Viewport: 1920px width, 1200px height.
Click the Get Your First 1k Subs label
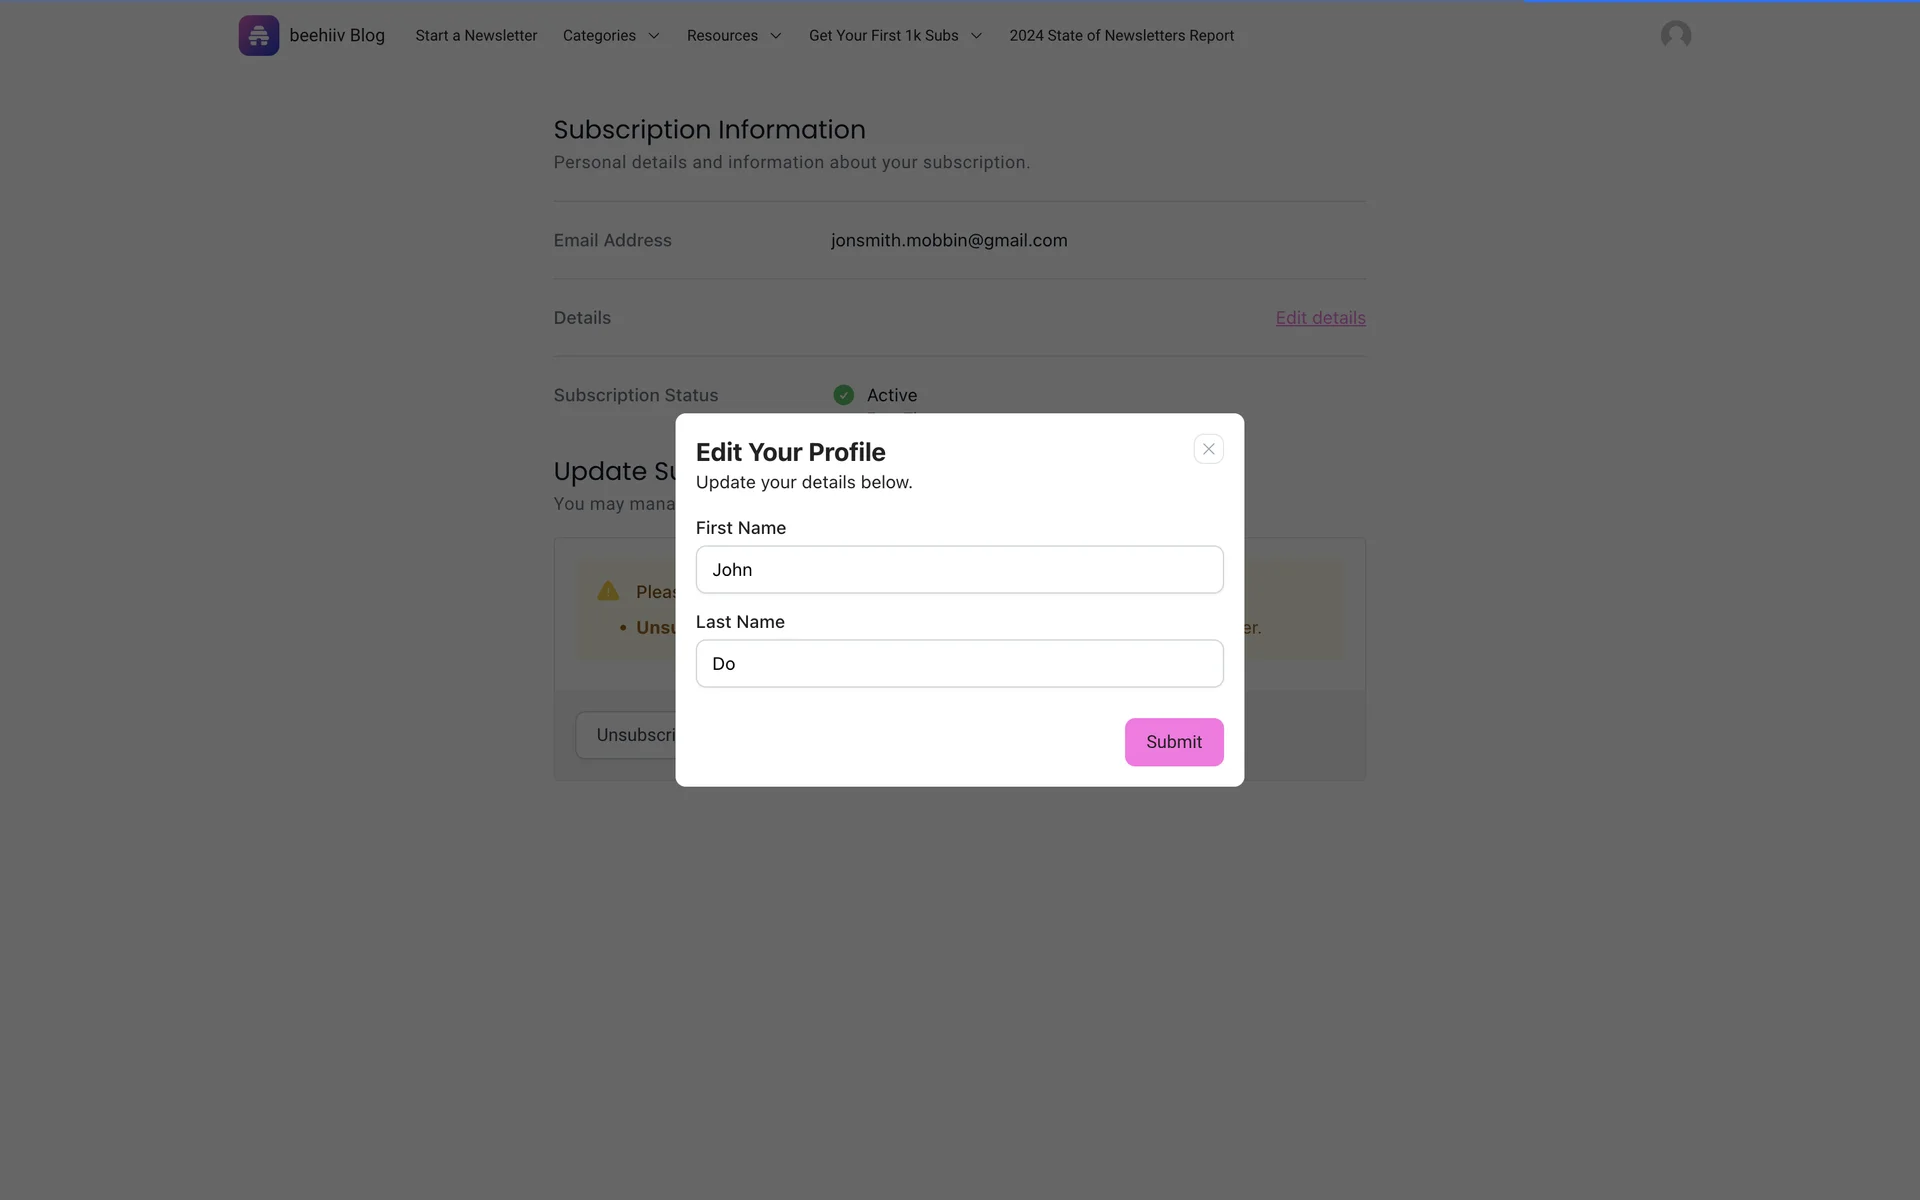tap(883, 36)
